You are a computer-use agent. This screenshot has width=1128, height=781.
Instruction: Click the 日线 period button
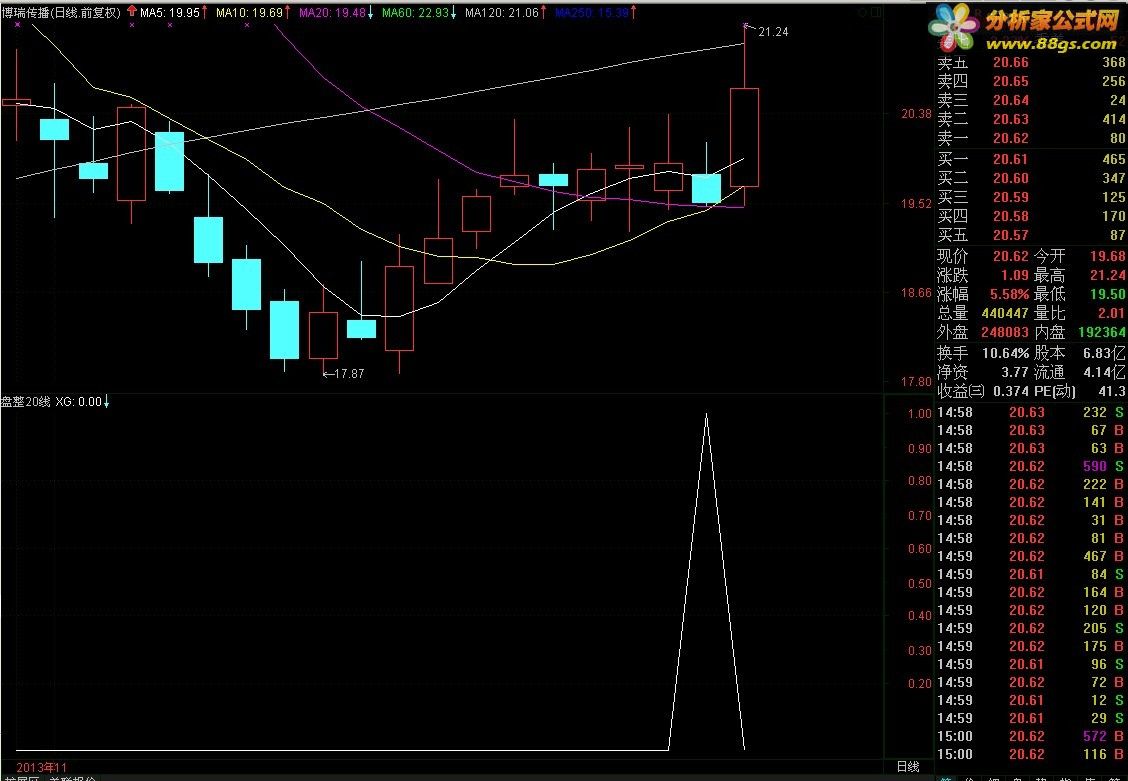point(908,767)
